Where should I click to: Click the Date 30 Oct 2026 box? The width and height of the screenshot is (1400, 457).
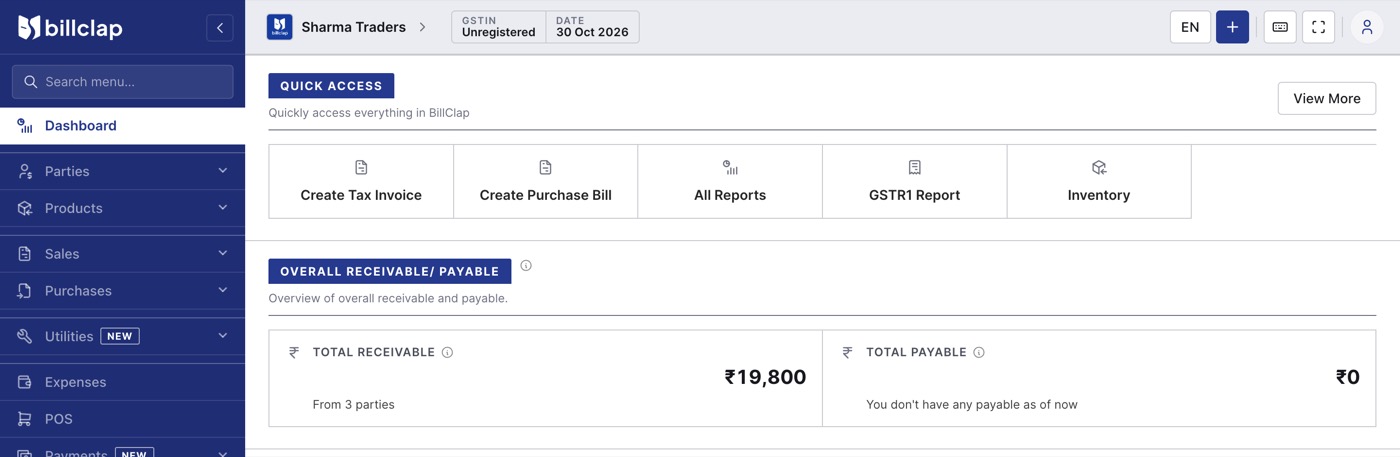pyautogui.click(x=593, y=27)
